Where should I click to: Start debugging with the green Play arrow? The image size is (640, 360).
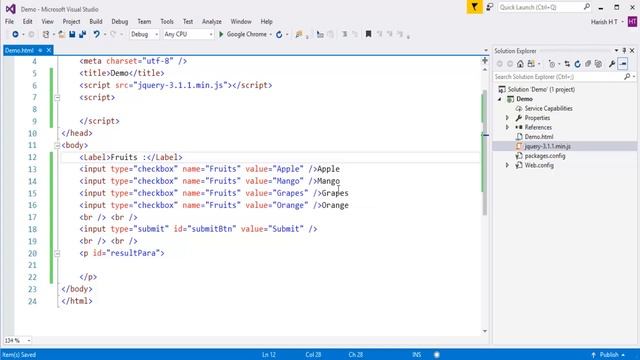point(221,35)
